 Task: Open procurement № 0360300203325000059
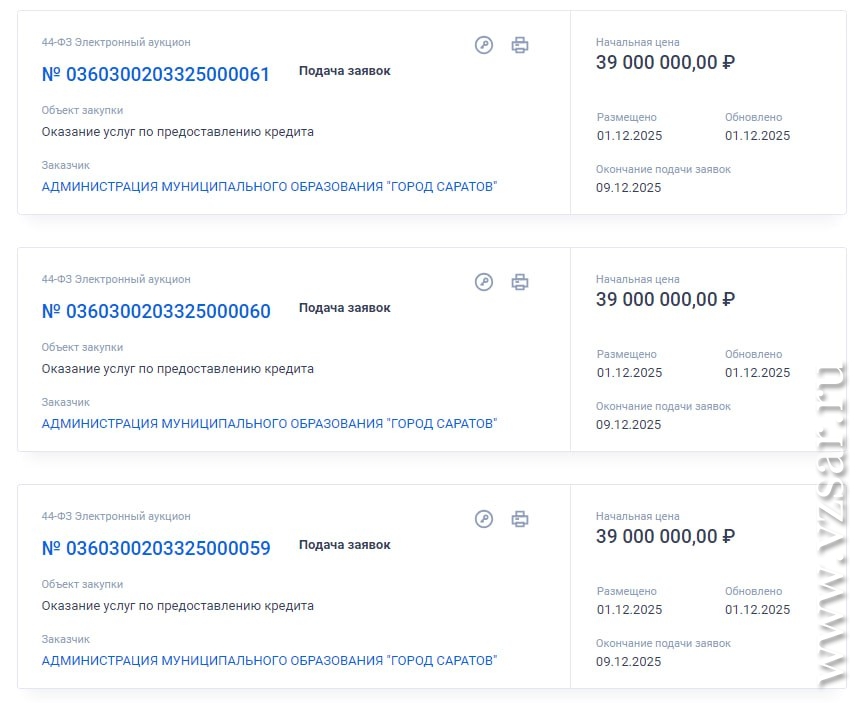pos(156,548)
